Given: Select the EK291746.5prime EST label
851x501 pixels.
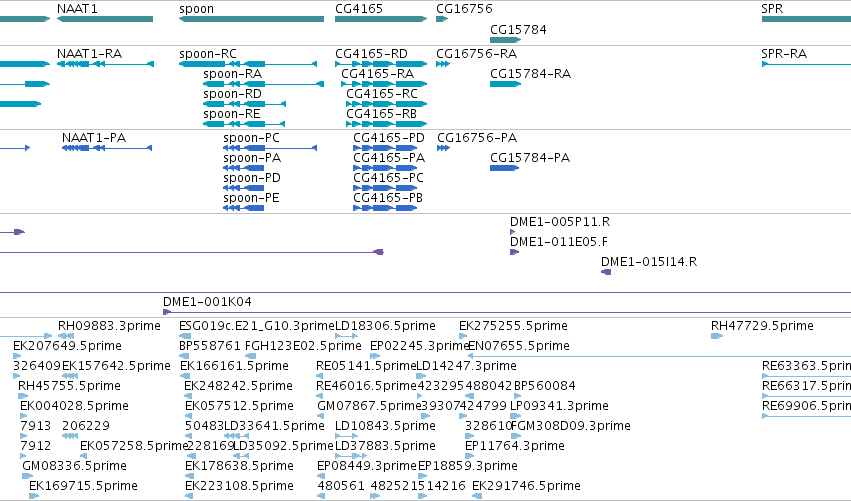Looking at the screenshot, I should tap(526, 486).
